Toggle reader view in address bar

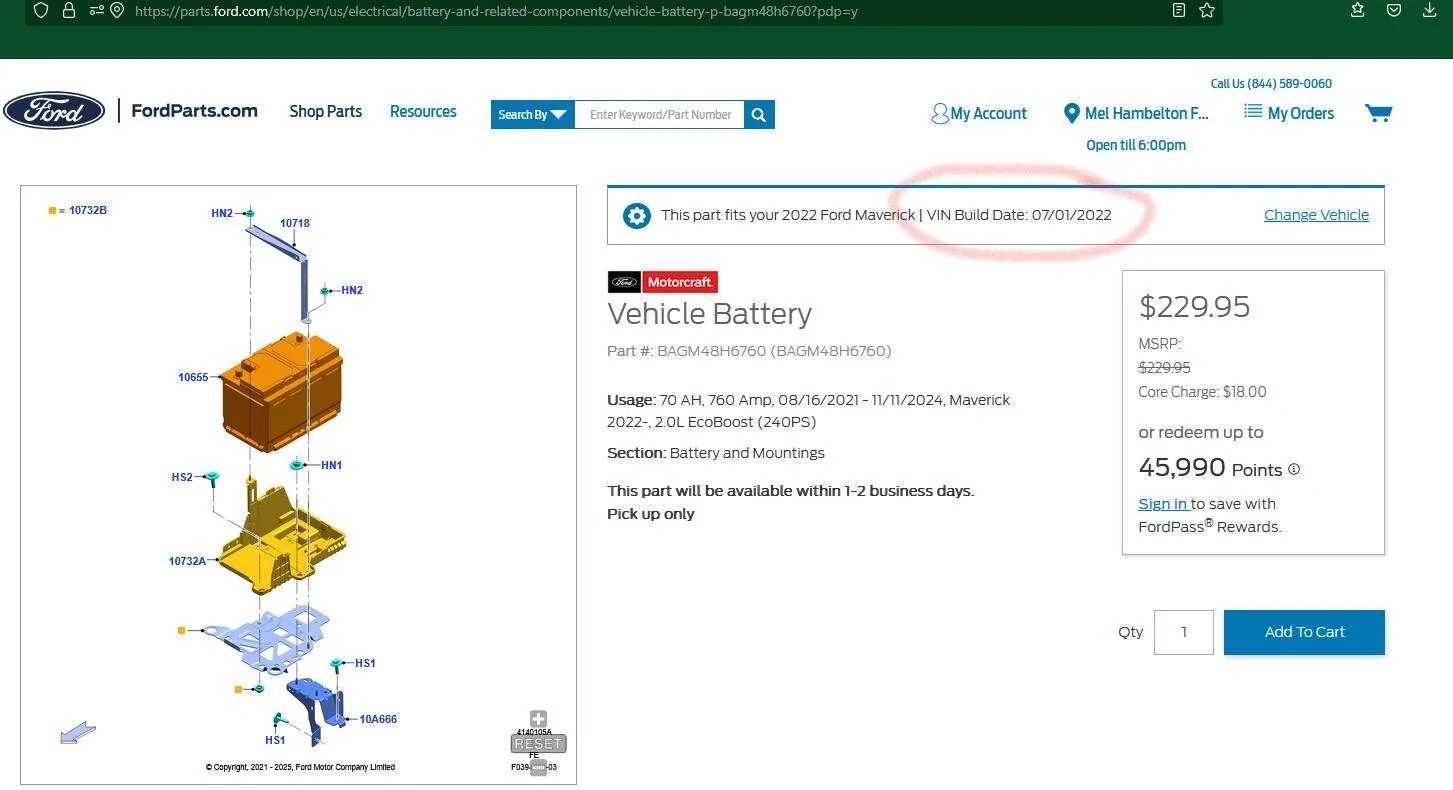(1179, 10)
